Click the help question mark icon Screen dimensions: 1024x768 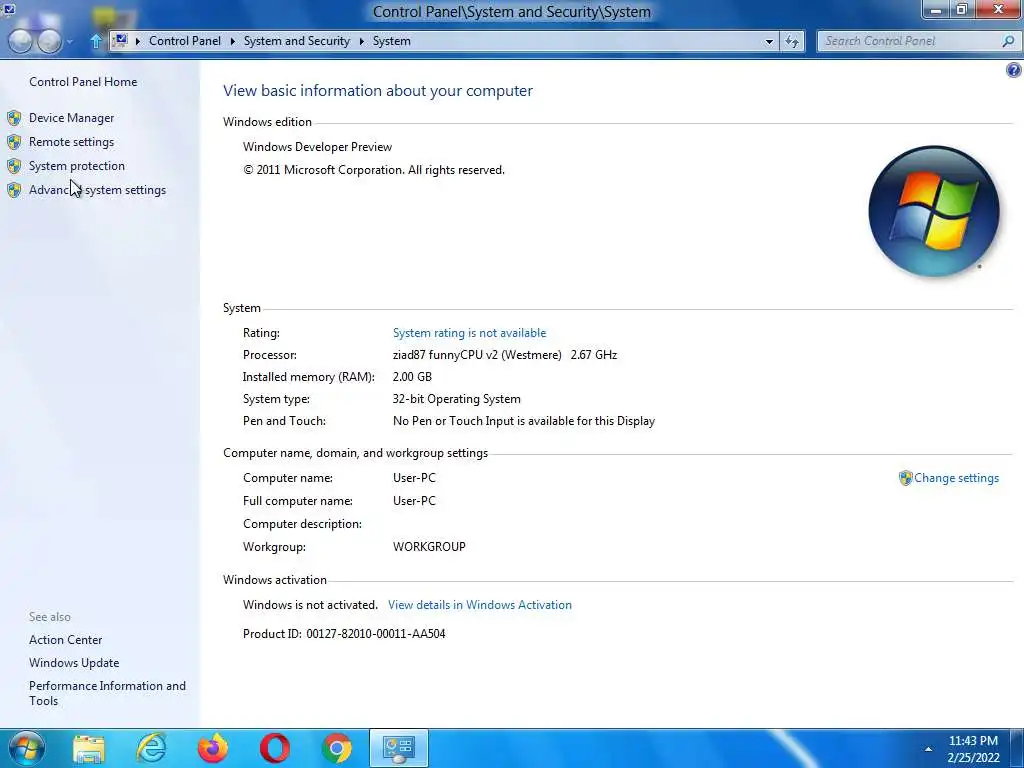tap(1014, 71)
